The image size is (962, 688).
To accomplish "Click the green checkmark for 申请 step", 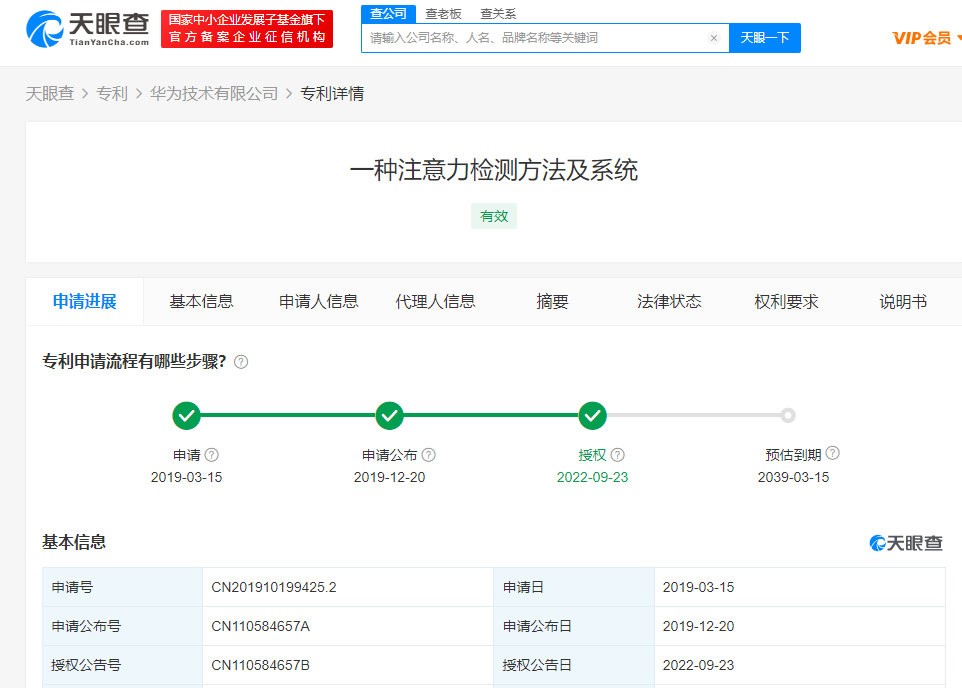I will click(186, 415).
